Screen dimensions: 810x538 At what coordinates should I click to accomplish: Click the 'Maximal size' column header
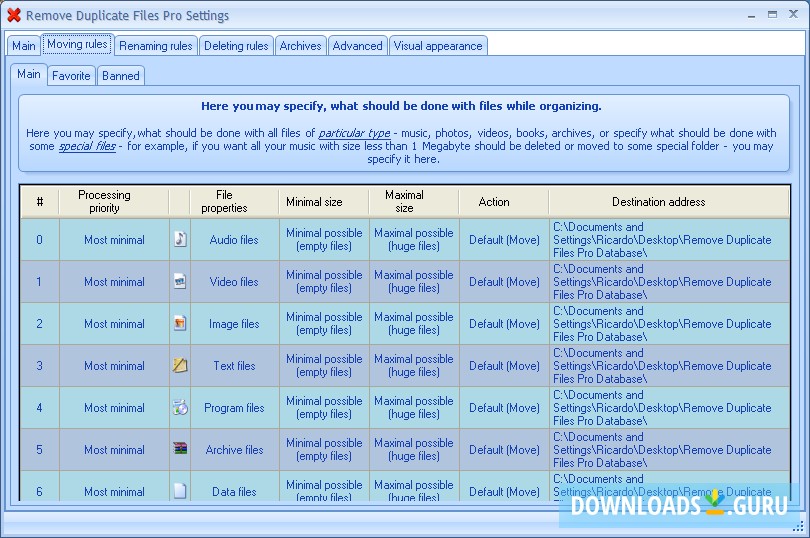point(414,202)
